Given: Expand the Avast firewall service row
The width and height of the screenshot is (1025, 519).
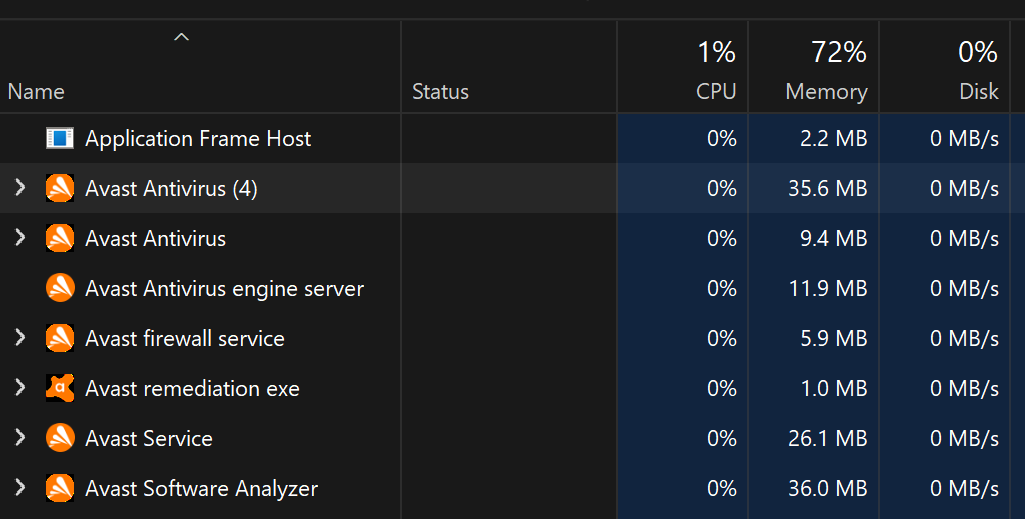Looking at the screenshot, I should point(20,338).
